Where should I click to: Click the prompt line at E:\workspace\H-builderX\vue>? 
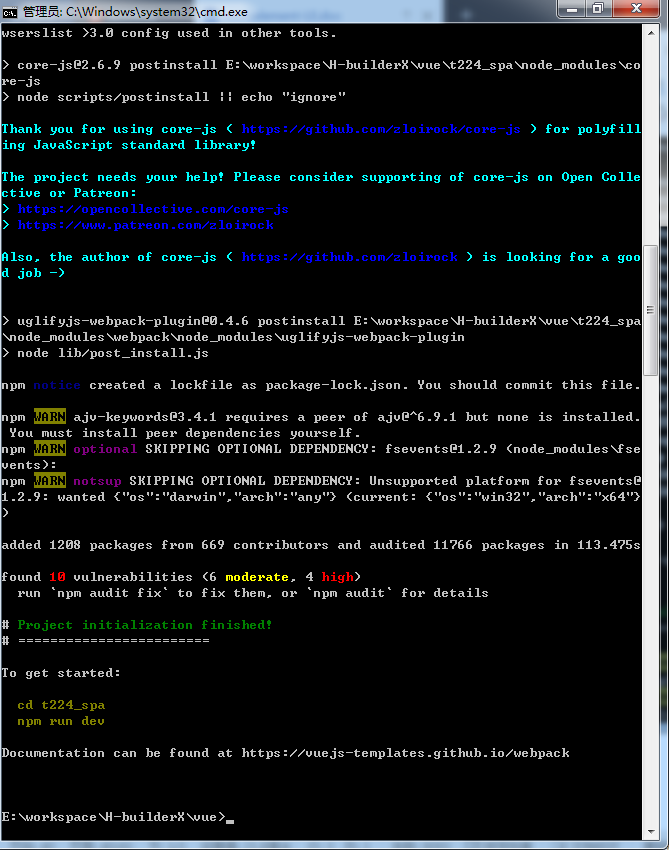(113, 817)
